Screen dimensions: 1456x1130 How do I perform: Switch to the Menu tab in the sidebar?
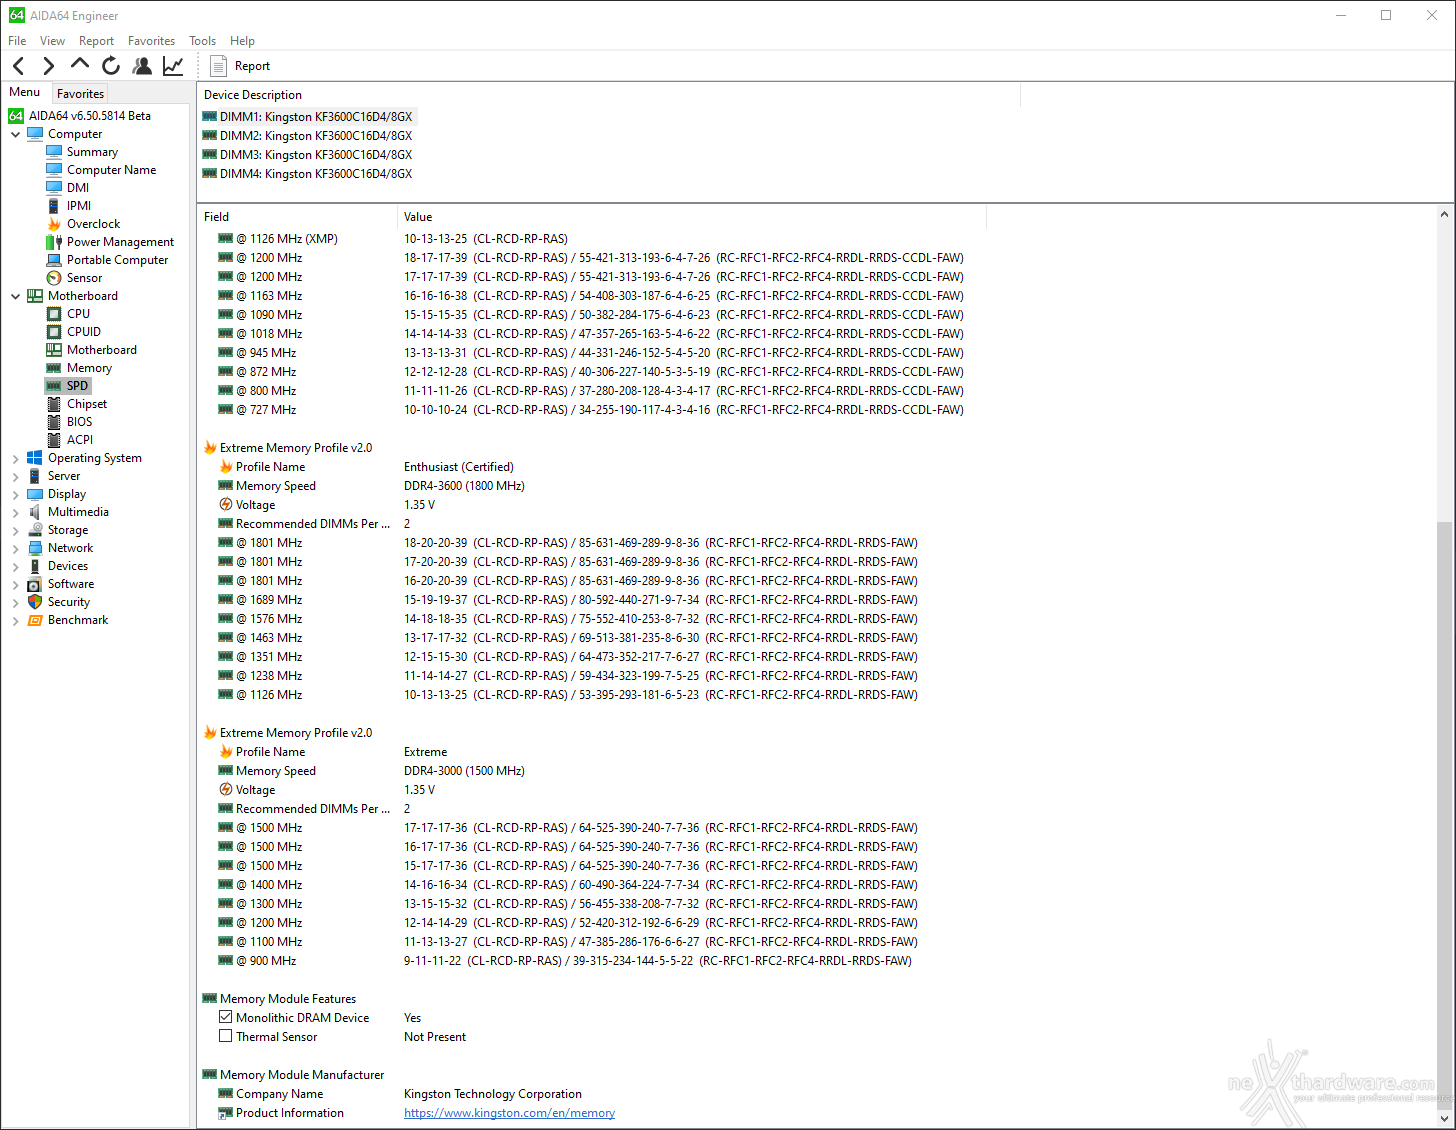tap(25, 92)
